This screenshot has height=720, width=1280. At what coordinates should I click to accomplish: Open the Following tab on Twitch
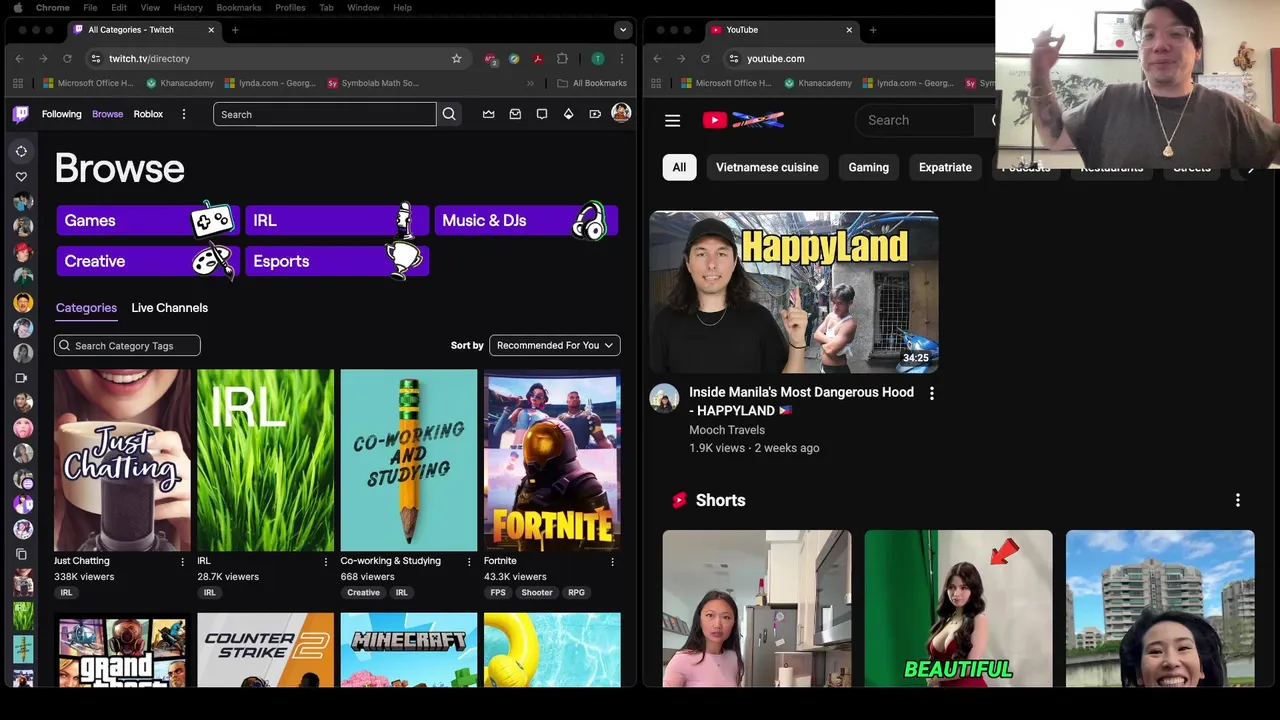point(61,114)
